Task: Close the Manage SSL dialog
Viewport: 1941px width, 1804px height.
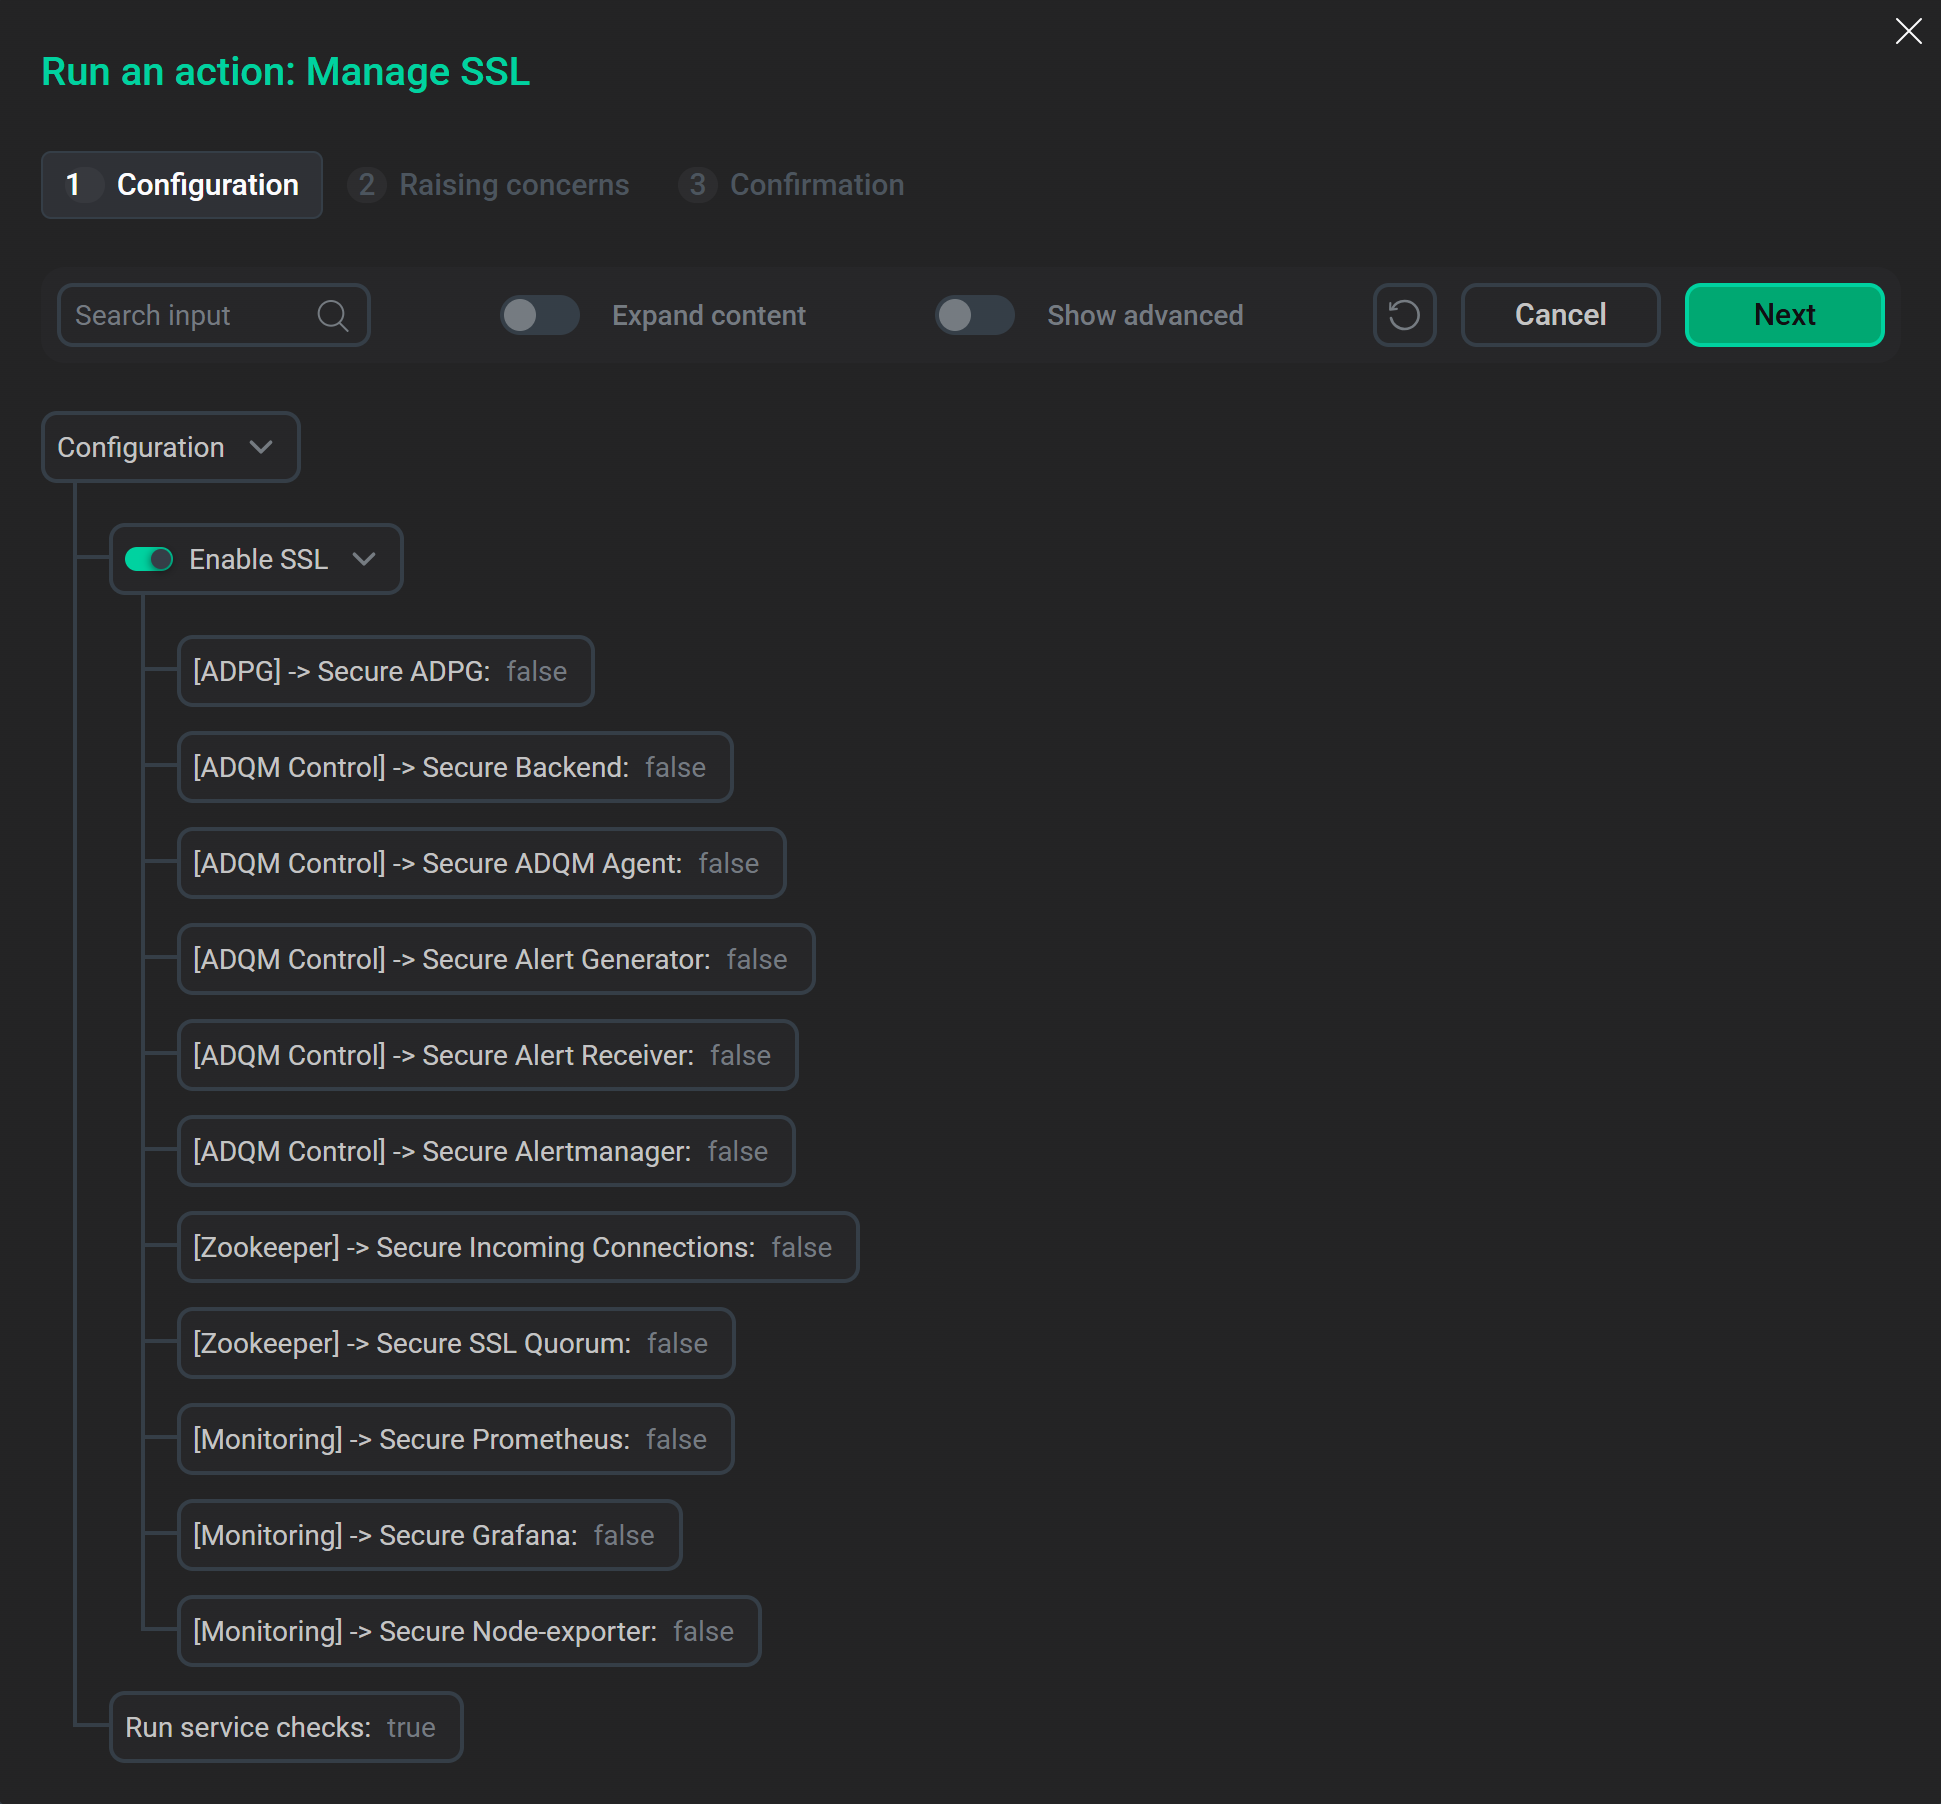Action: (1909, 31)
